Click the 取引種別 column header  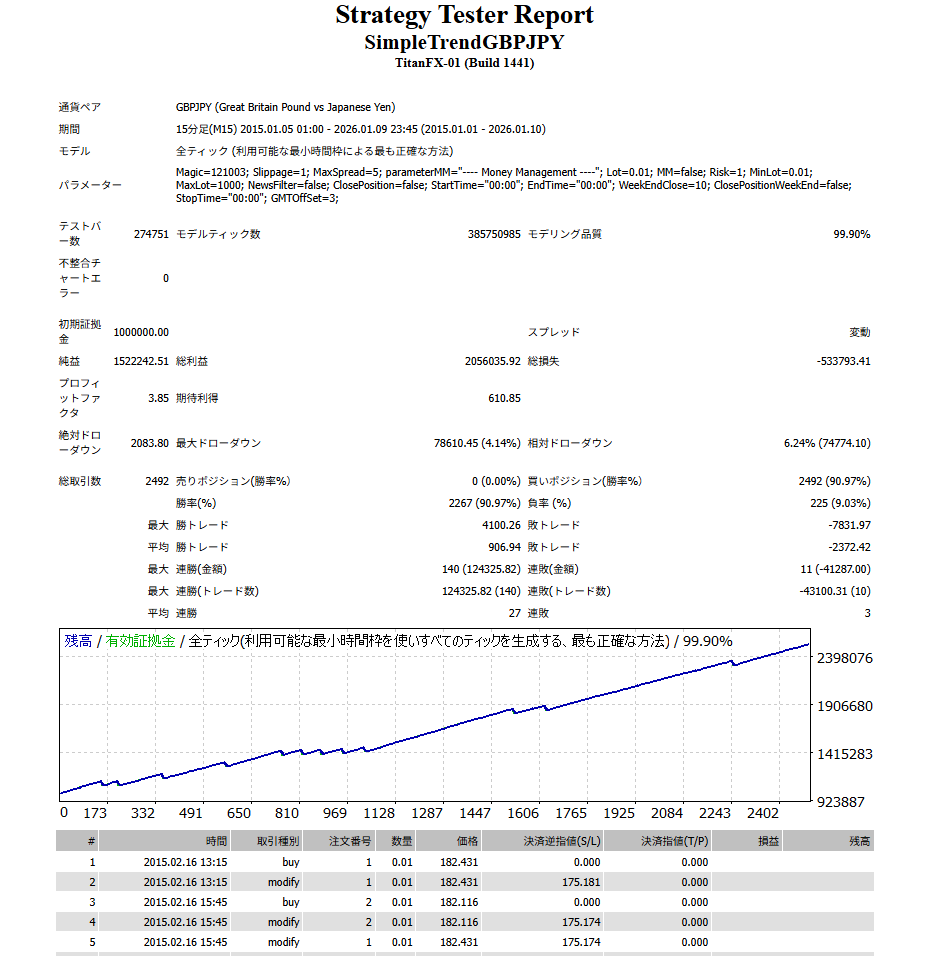(x=277, y=841)
